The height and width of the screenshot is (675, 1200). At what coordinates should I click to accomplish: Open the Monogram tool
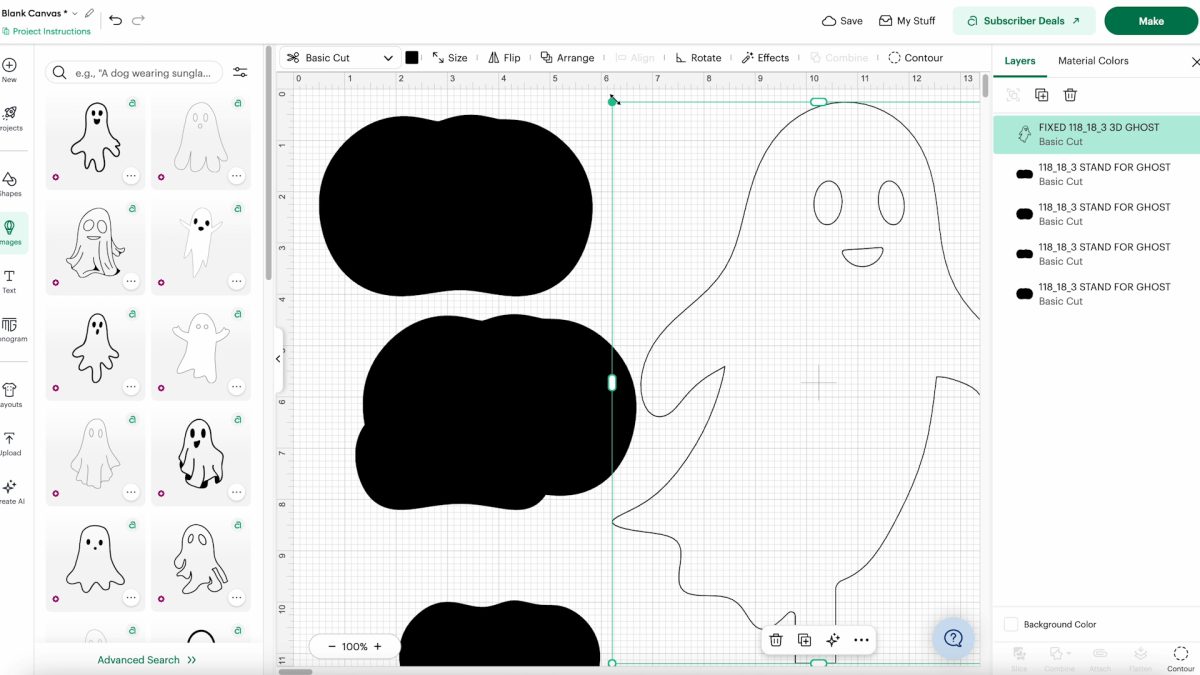pos(9,330)
